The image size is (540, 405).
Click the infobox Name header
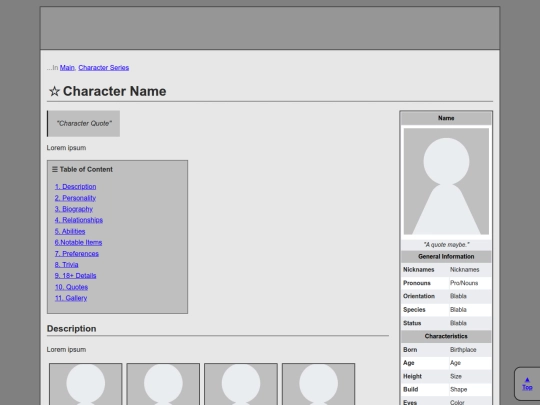tap(446, 118)
